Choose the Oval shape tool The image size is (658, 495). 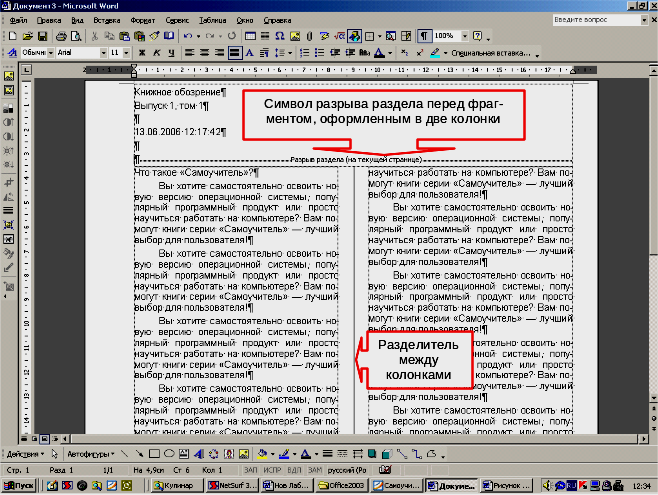tap(169, 453)
